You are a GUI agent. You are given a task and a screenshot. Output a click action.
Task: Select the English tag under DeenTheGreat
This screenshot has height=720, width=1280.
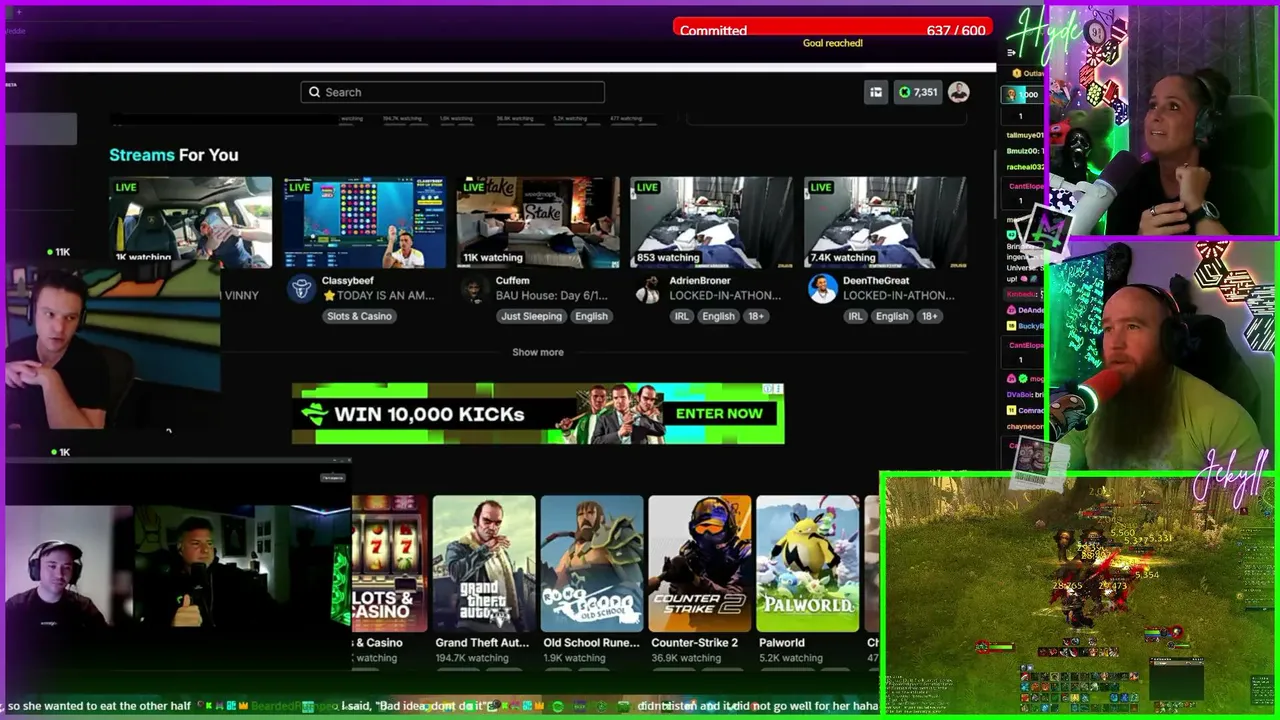tap(892, 316)
